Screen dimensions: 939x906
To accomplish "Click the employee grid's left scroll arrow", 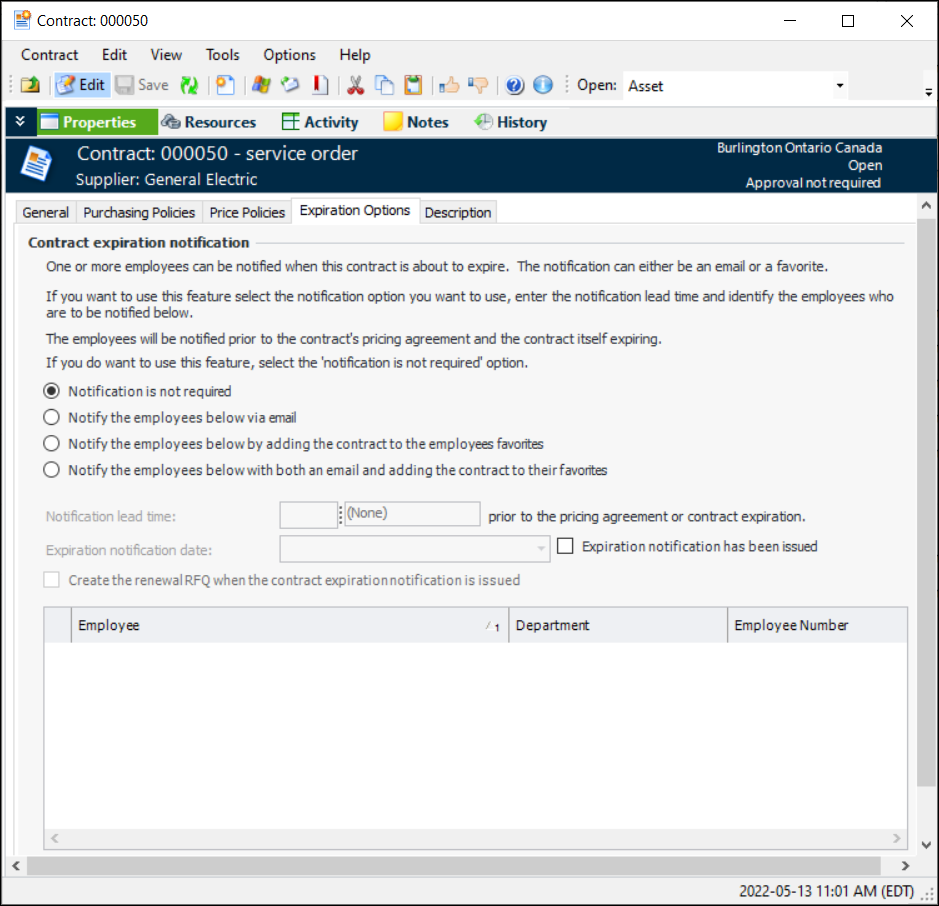I will [x=54, y=838].
